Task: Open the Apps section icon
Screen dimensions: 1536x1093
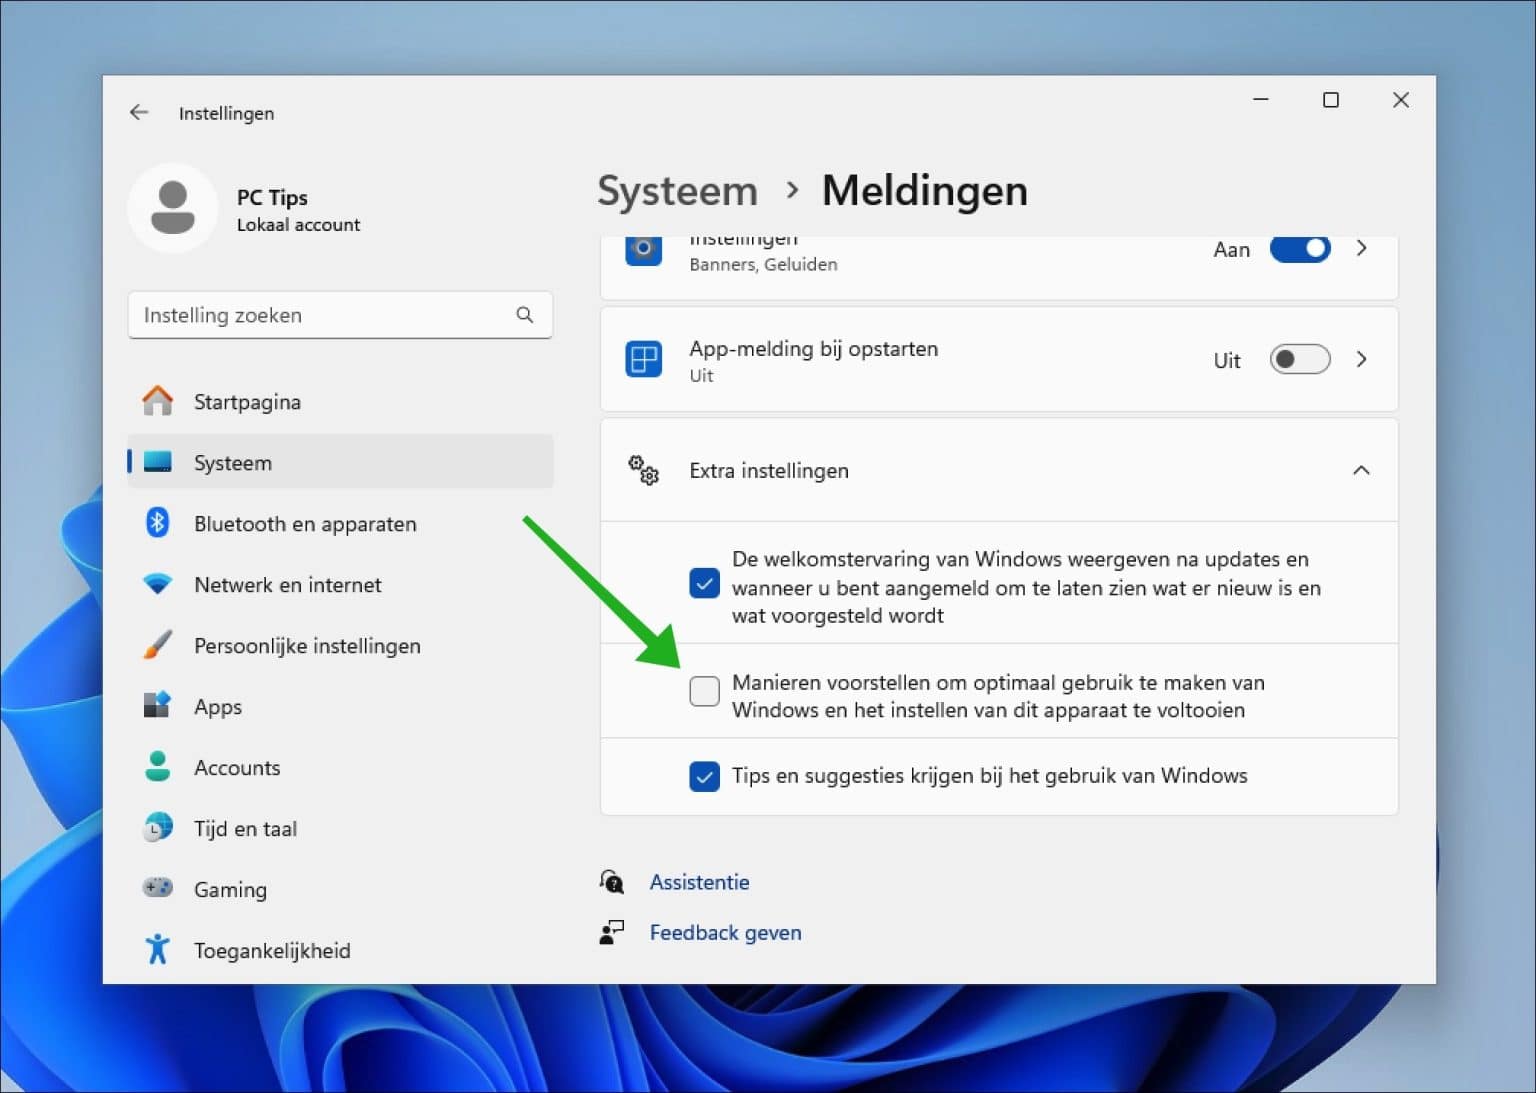Action: click(x=157, y=705)
